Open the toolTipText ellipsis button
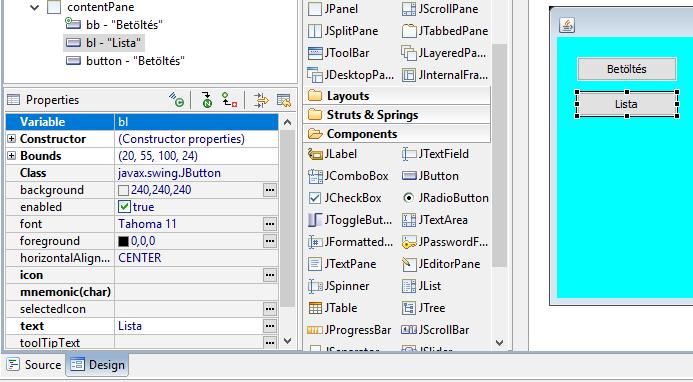Screen dimensions: 693x382 coord(270,342)
